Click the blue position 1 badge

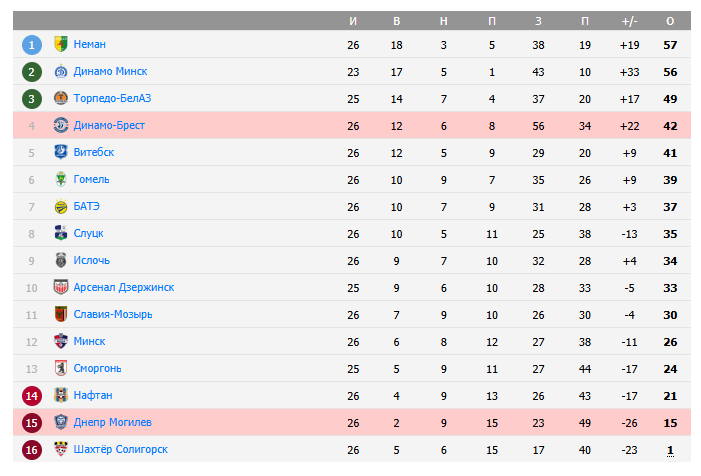coord(32,44)
